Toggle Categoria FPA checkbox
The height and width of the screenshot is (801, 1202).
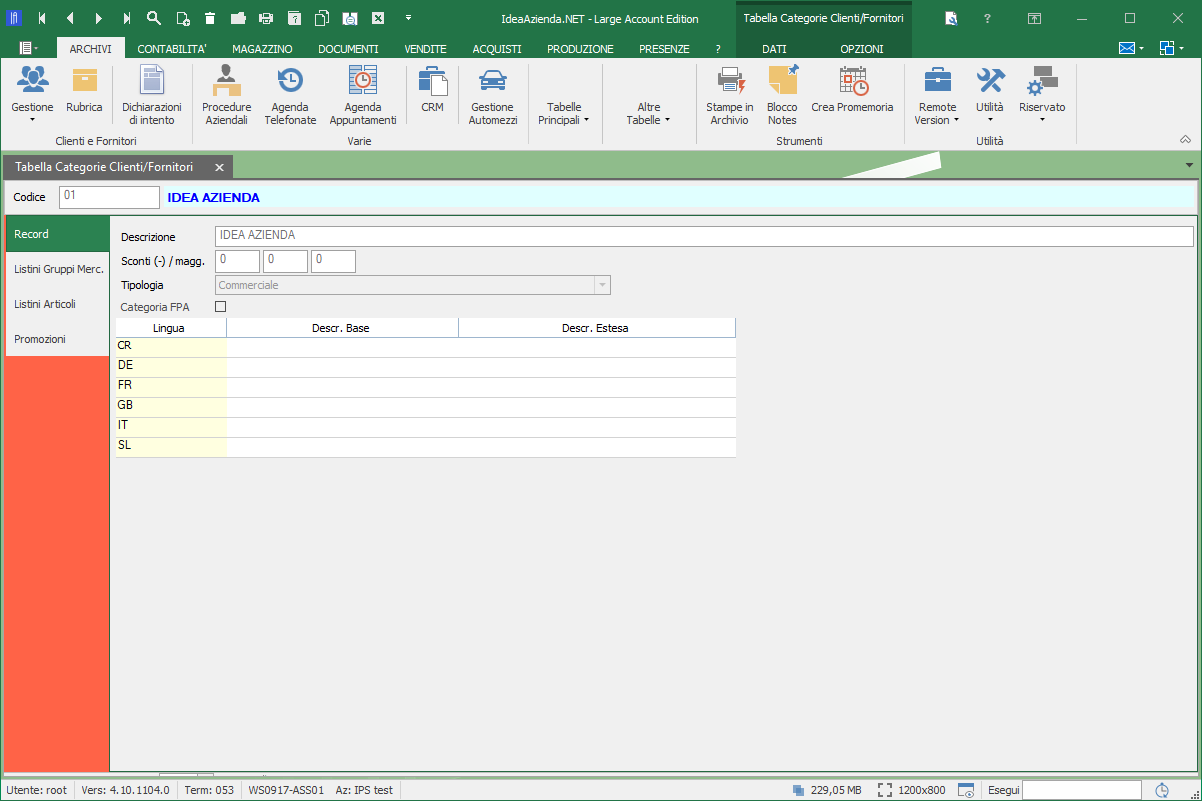pyautogui.click(x=221, y=307)
